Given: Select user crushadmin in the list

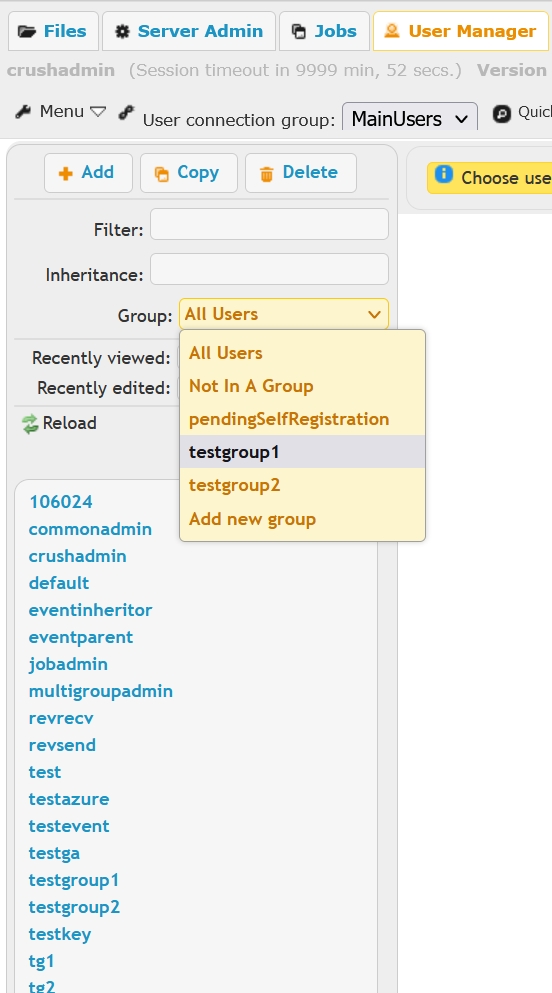Looking at the screenshot, I should tap(77, 556).
